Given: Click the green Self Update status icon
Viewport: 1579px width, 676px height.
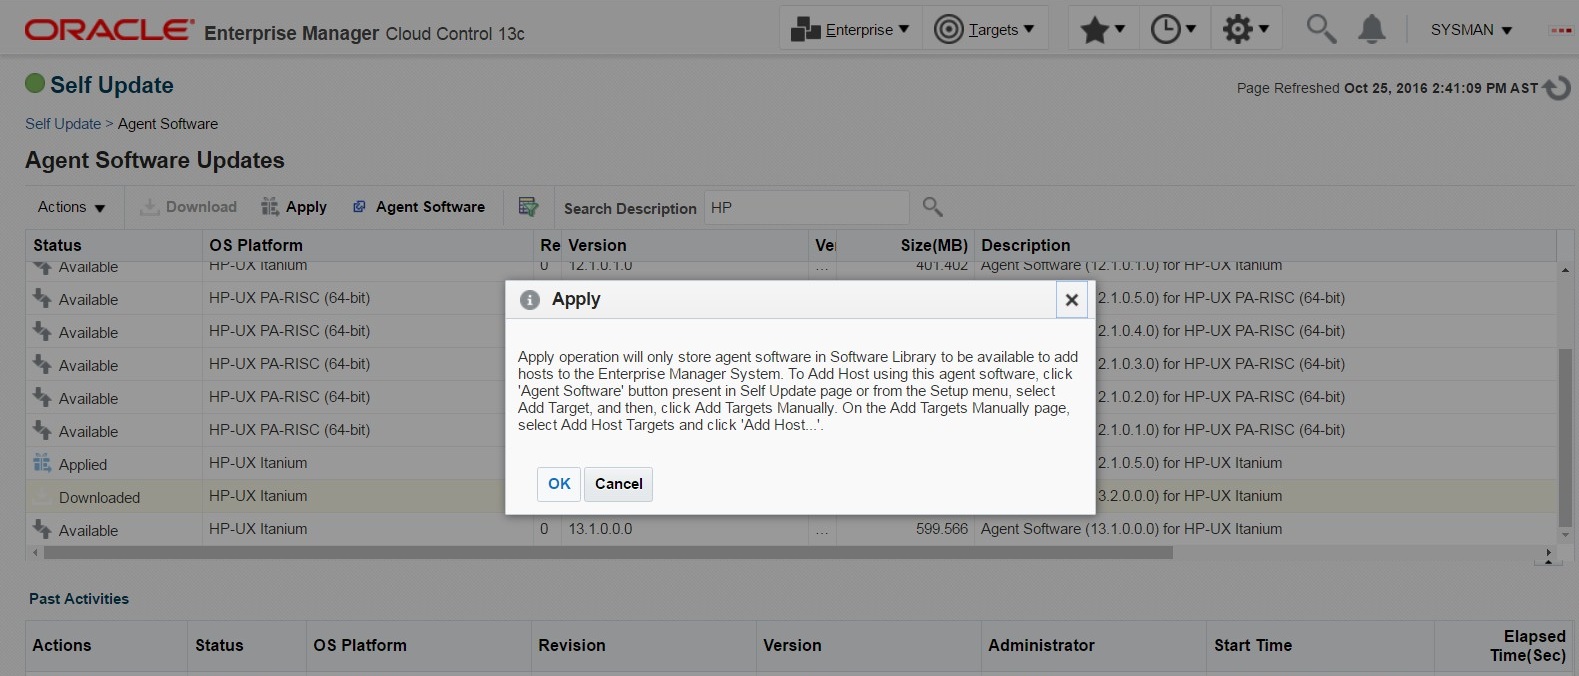Looking at the screenshot, I should pos(35,83).
